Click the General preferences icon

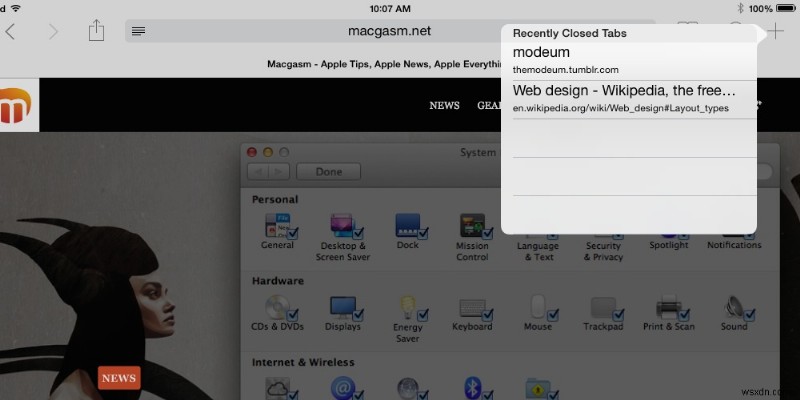[x=276, y=226]
